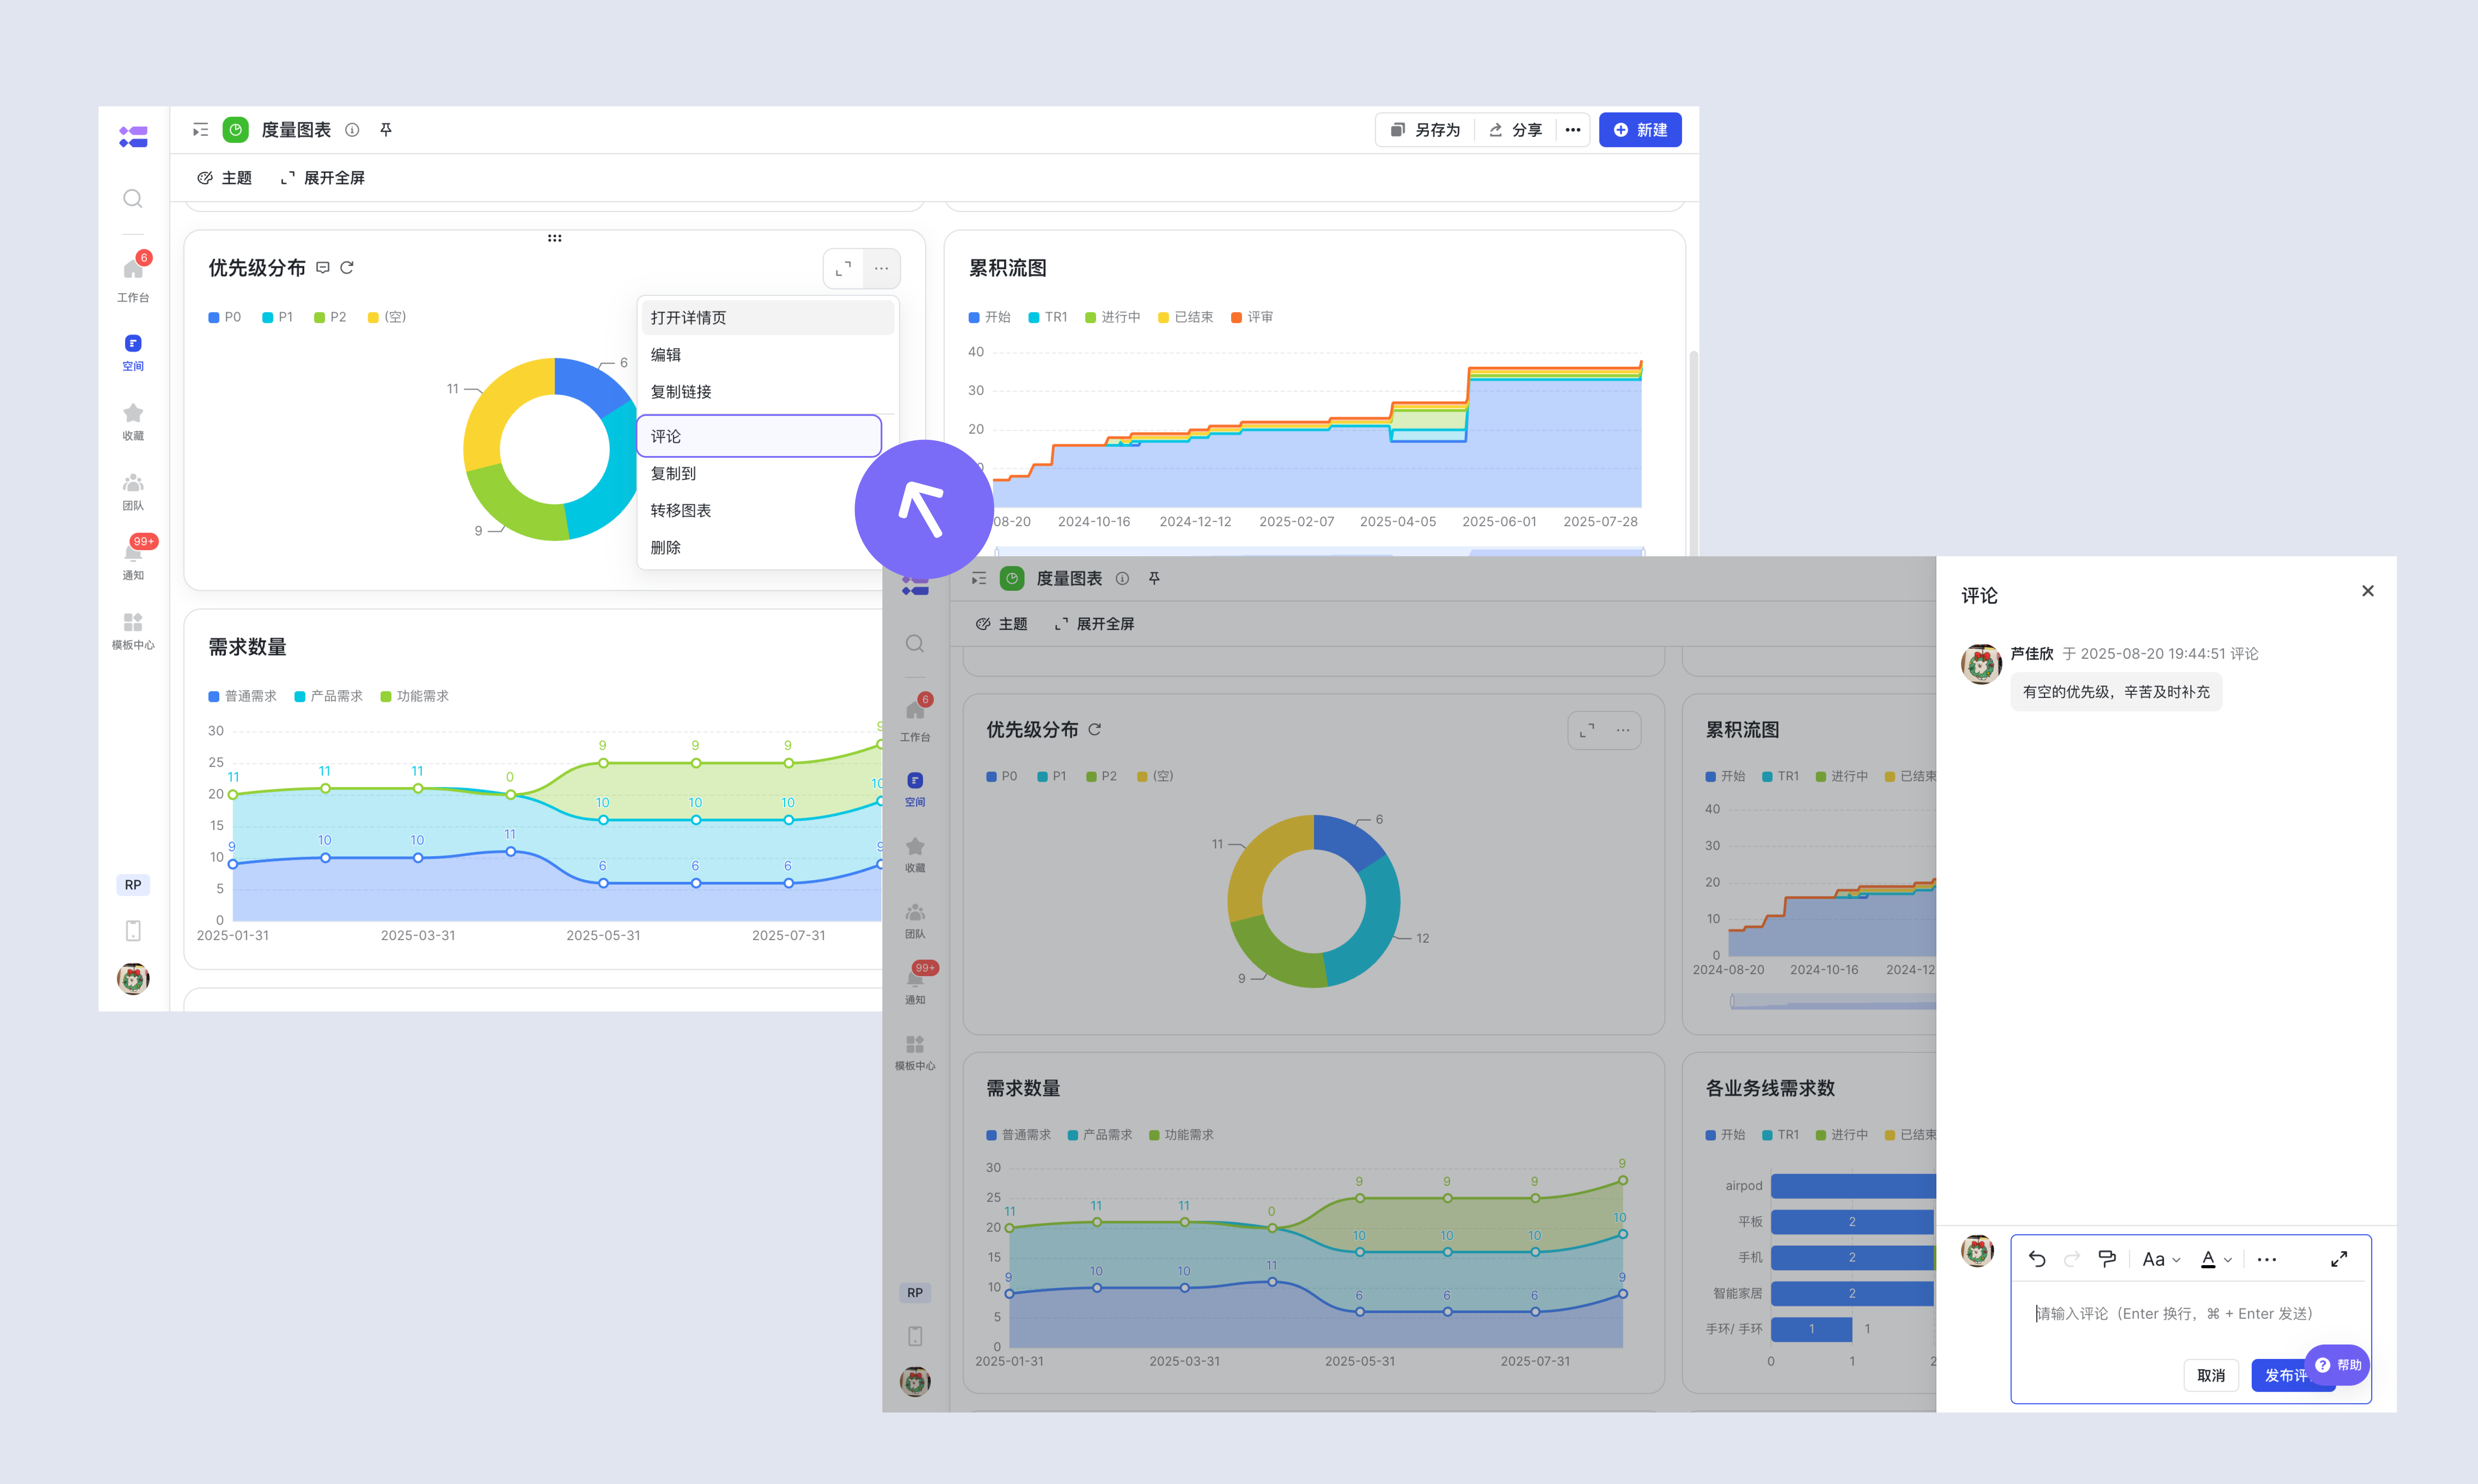Open 主题 theme in the back window
Viewport: 2478px width, 1484px height.
pos(225,178)
